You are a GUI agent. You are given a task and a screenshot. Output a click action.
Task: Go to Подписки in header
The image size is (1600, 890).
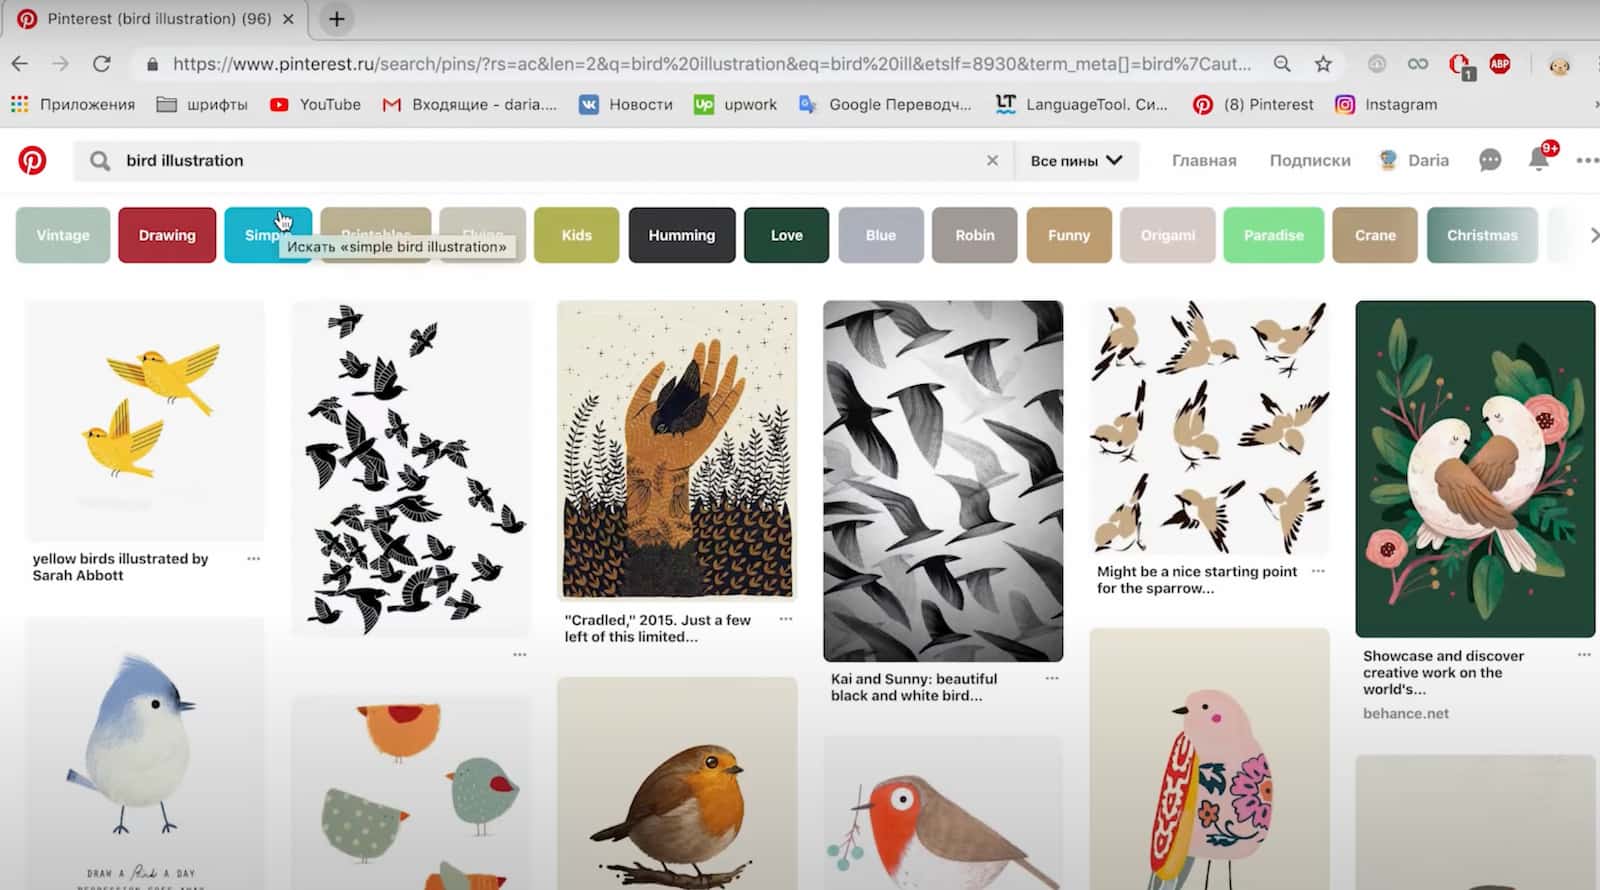click(x=1310, y=160)
